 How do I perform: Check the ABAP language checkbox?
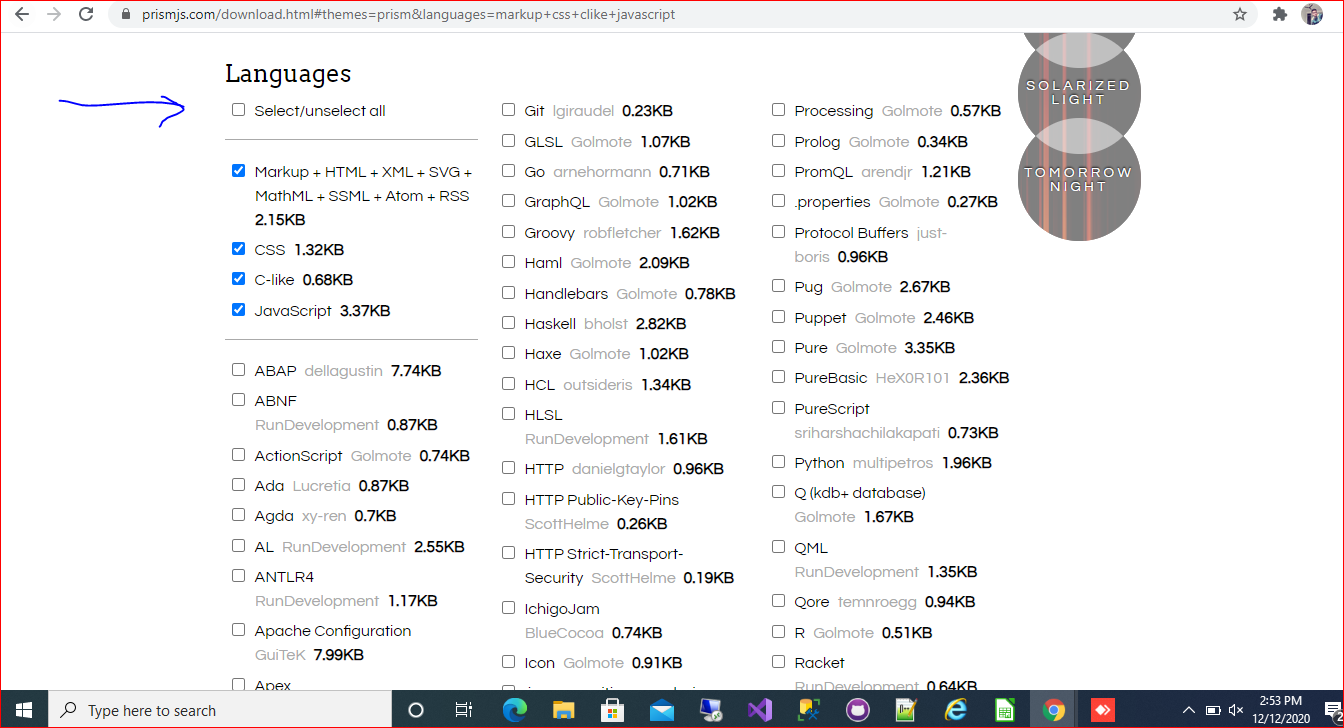point(238,370)
